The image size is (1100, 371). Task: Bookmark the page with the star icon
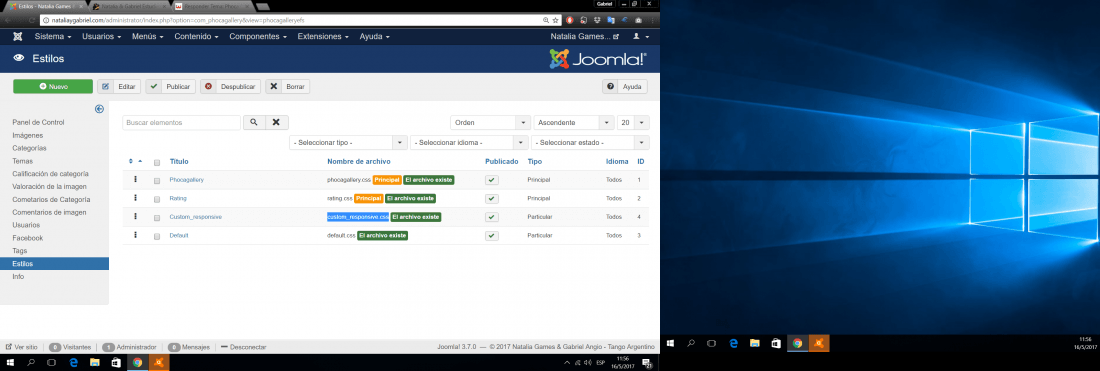click(555, 20)
